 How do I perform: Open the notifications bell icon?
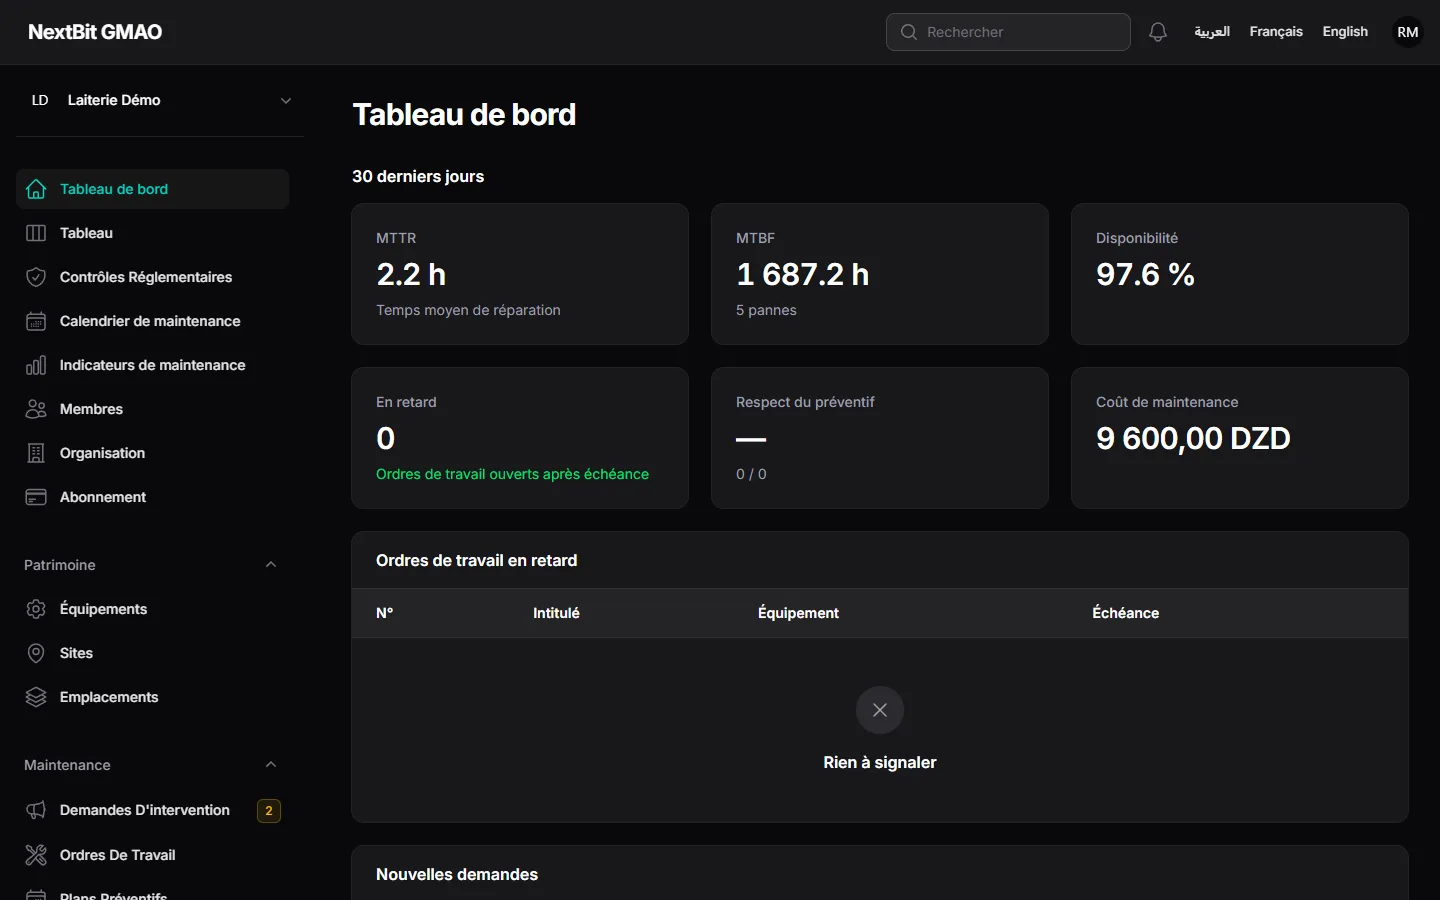click(1158, 32)
